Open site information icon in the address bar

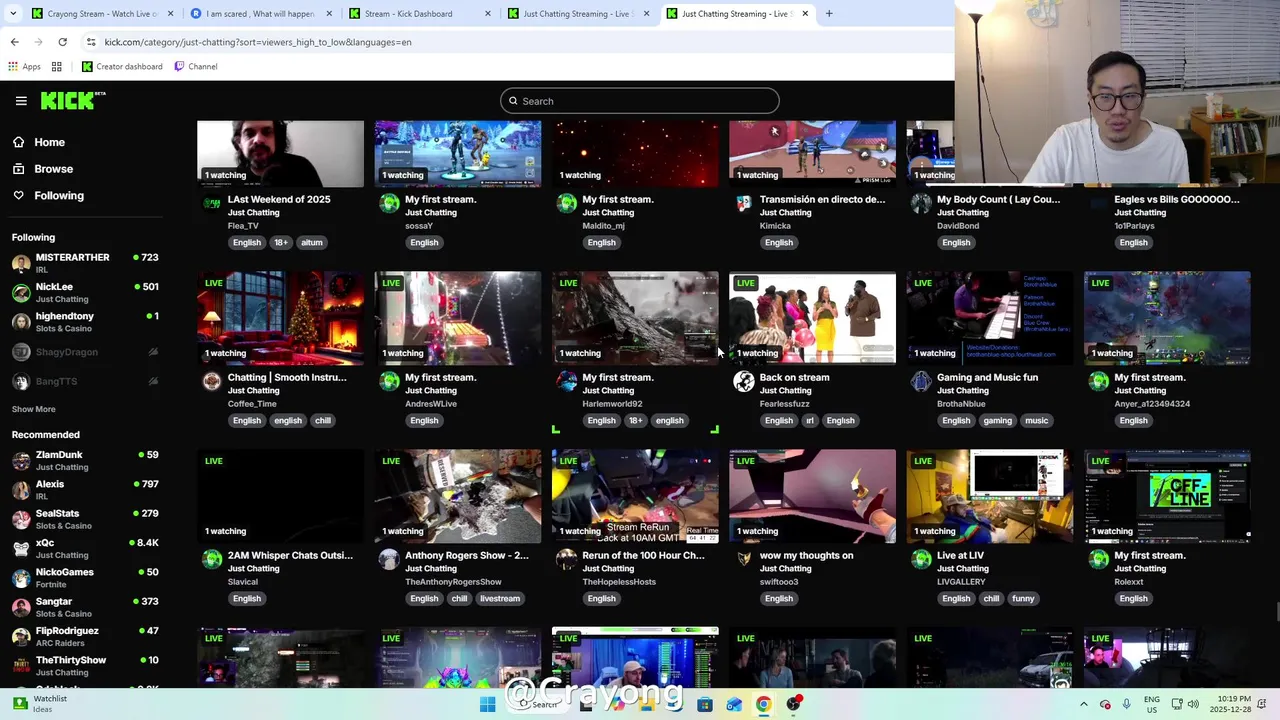pos(91,42)
